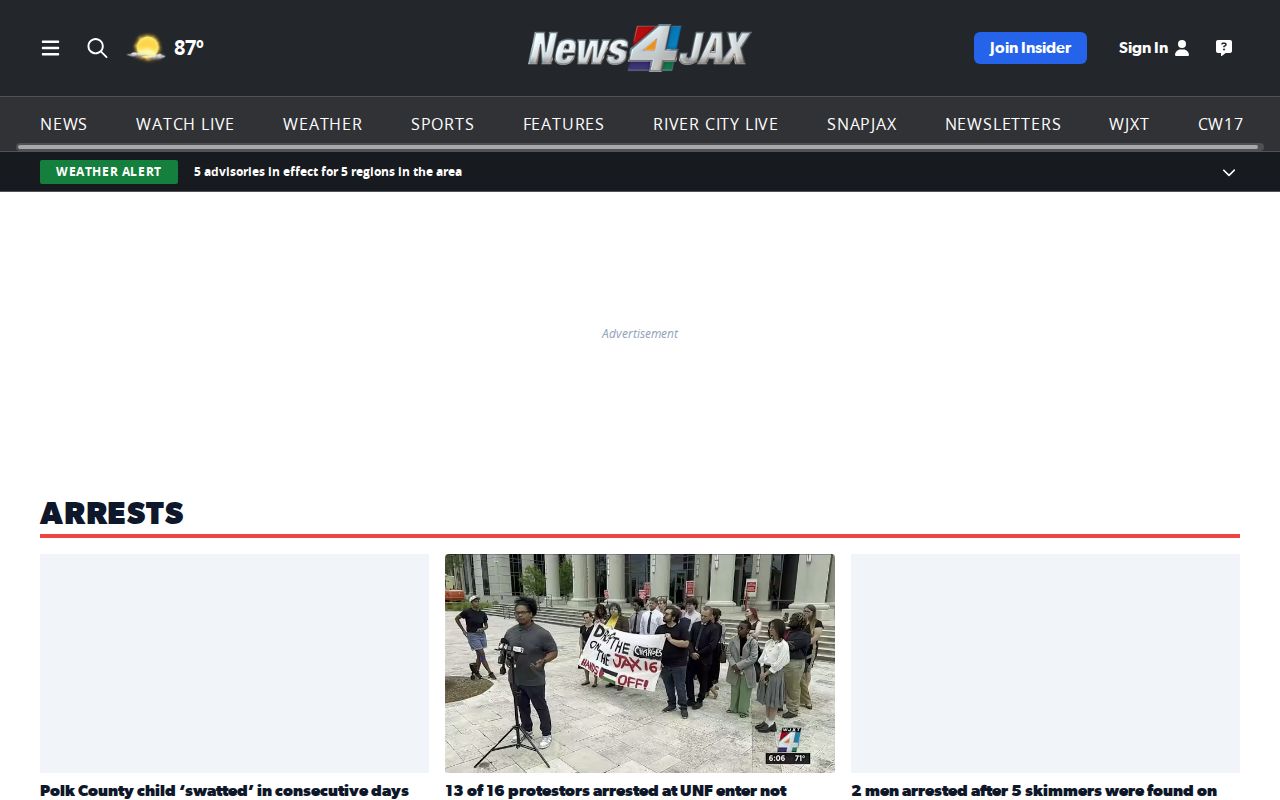Screen dimensions: 1280x800
Task: Open the hamburger menu icon
Action: [x=50, y=48]
